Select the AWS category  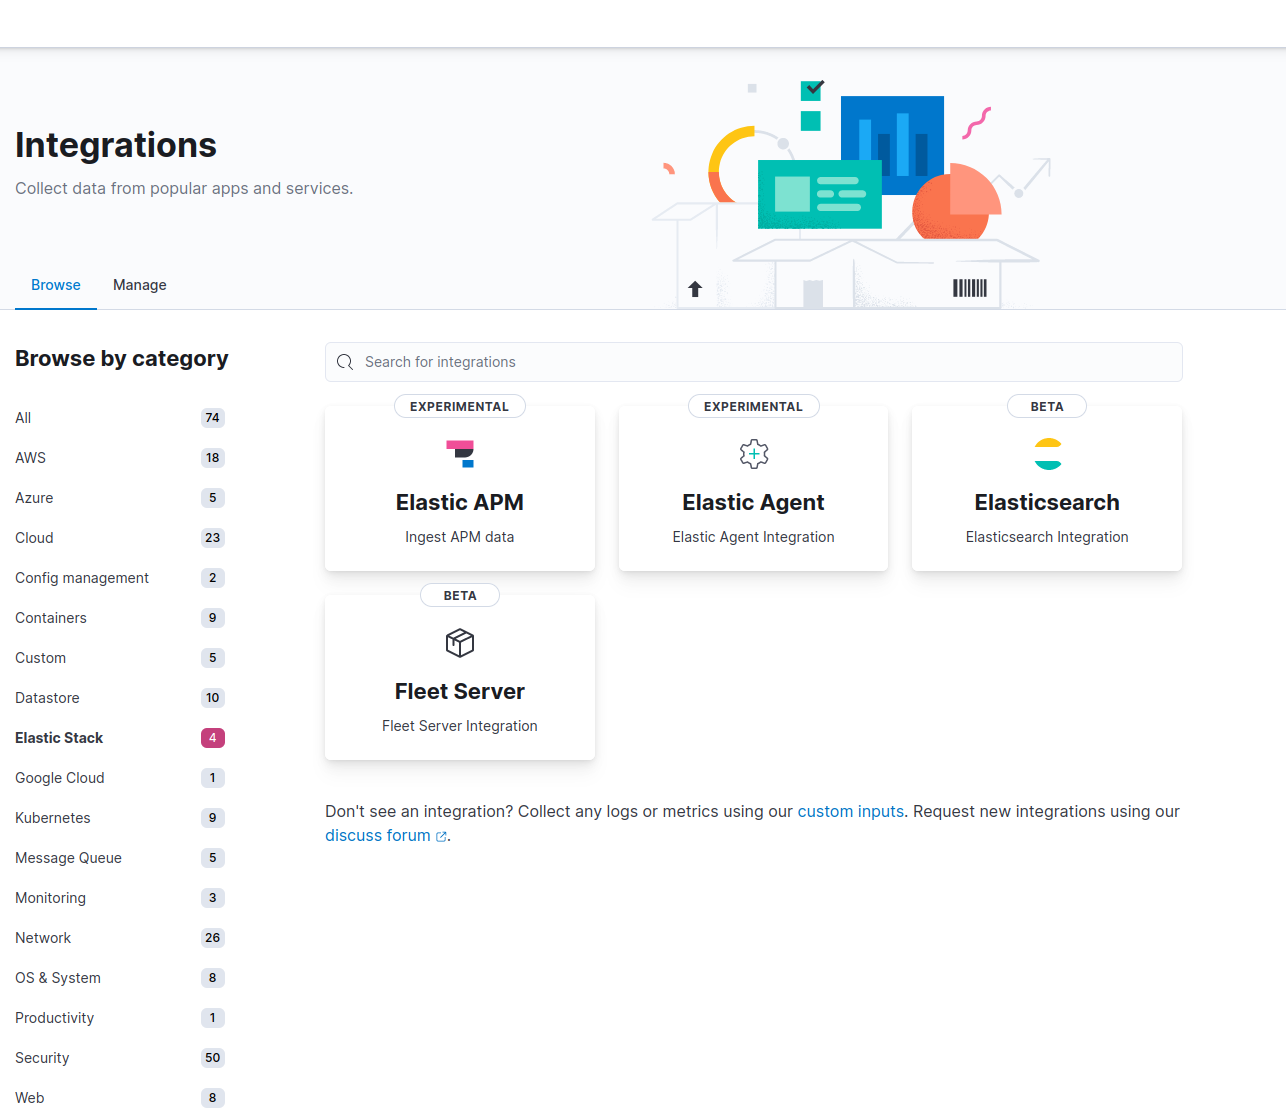[120, 458]
